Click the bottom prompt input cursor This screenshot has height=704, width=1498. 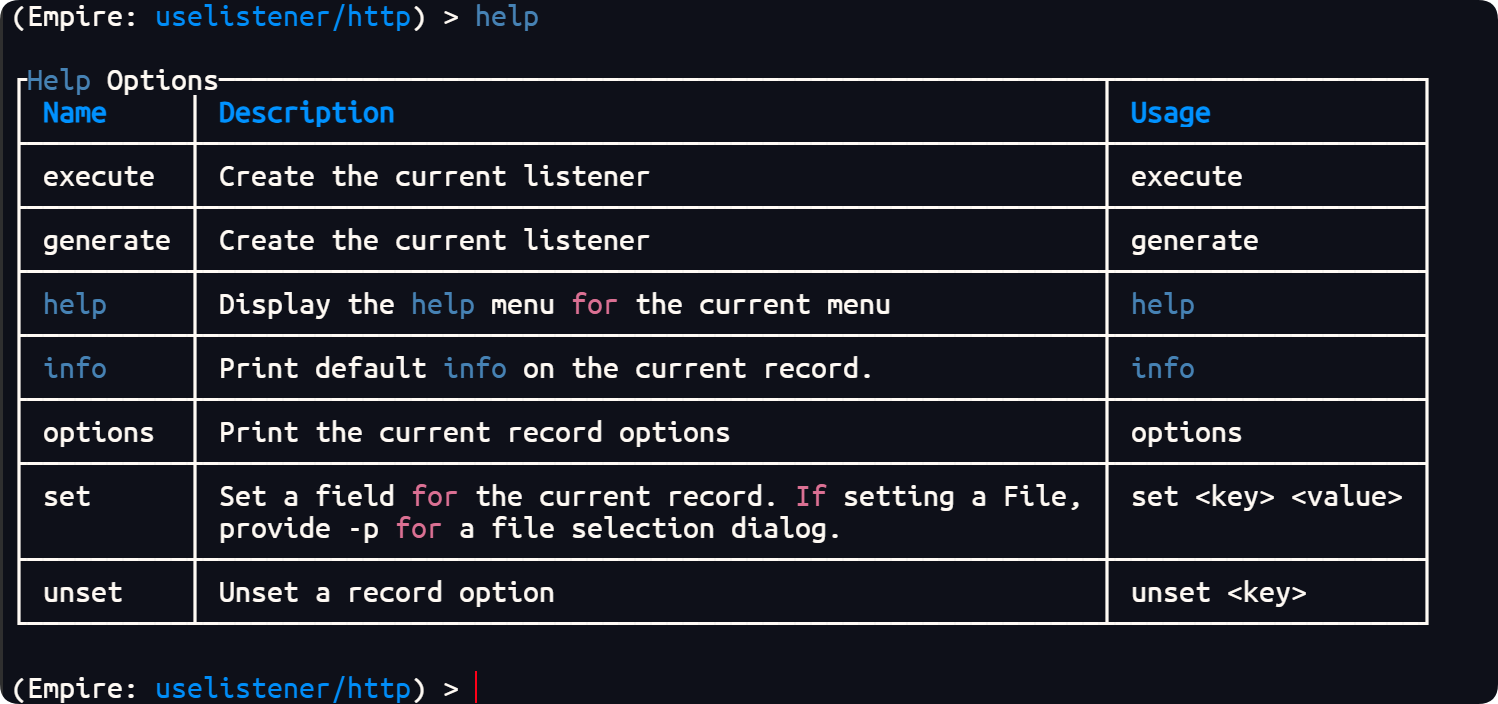click(x=477, y=689)
